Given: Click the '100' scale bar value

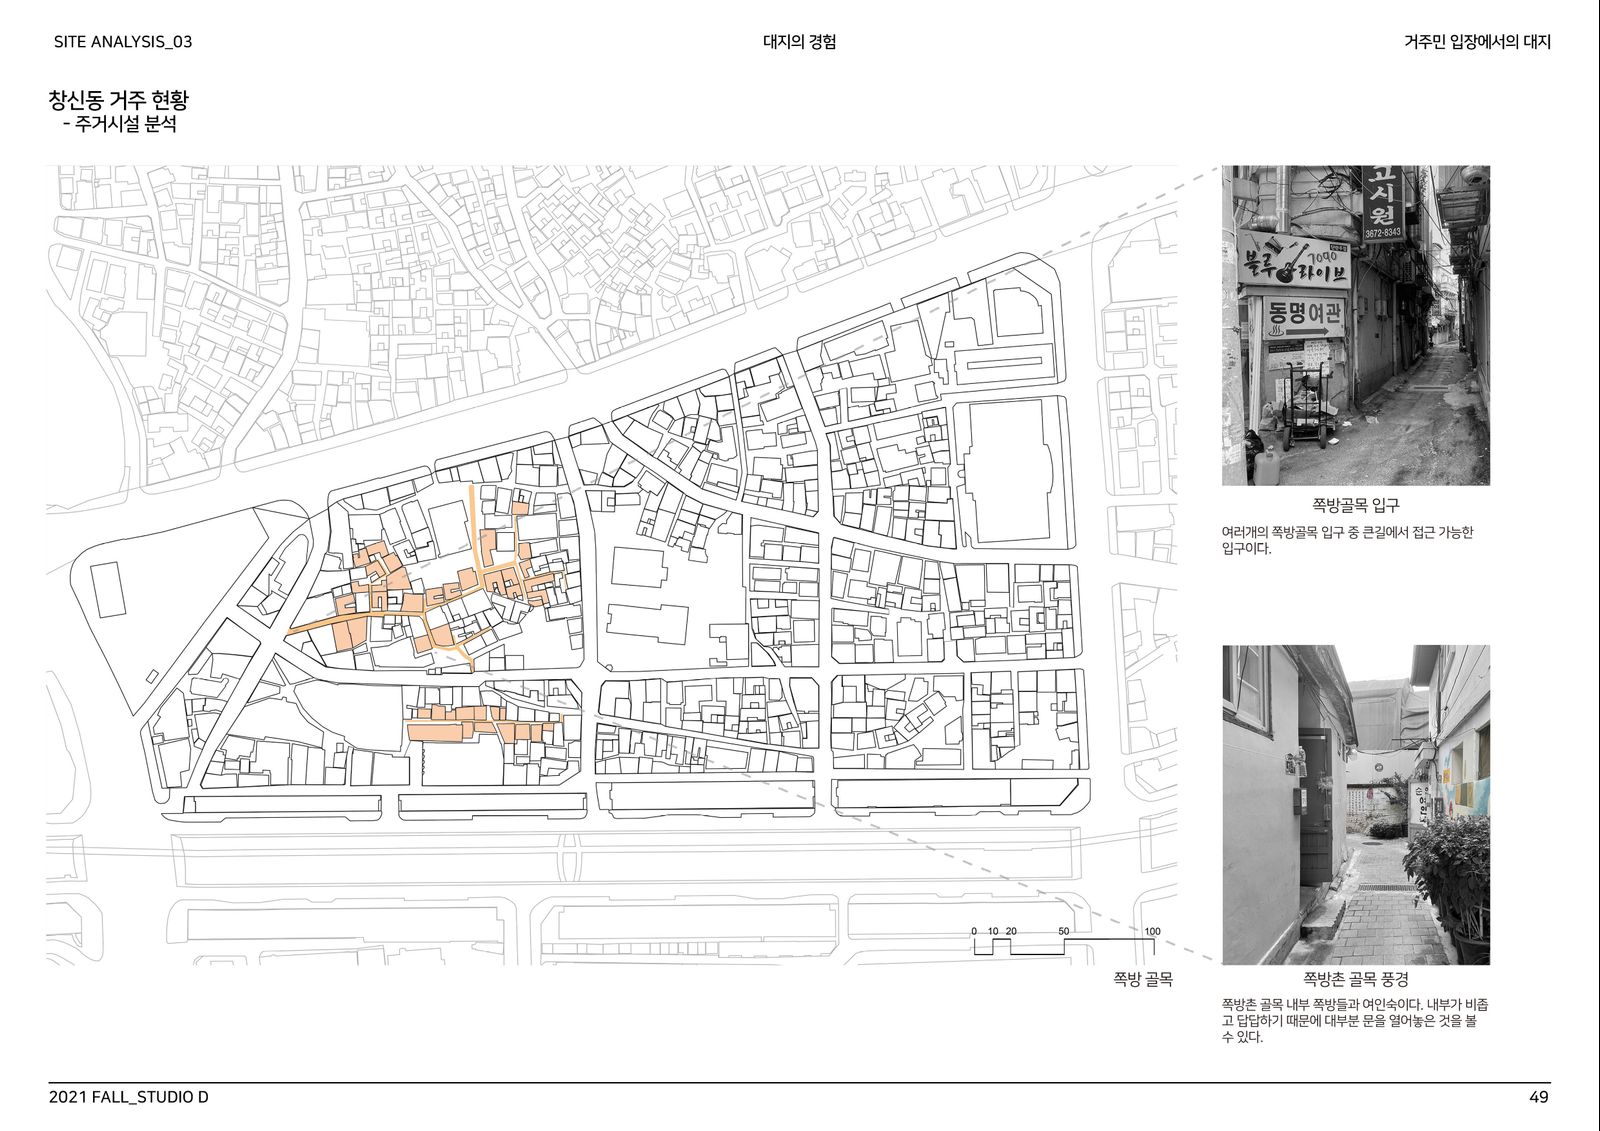Looking at the screenshot, I should [1152, 931].
